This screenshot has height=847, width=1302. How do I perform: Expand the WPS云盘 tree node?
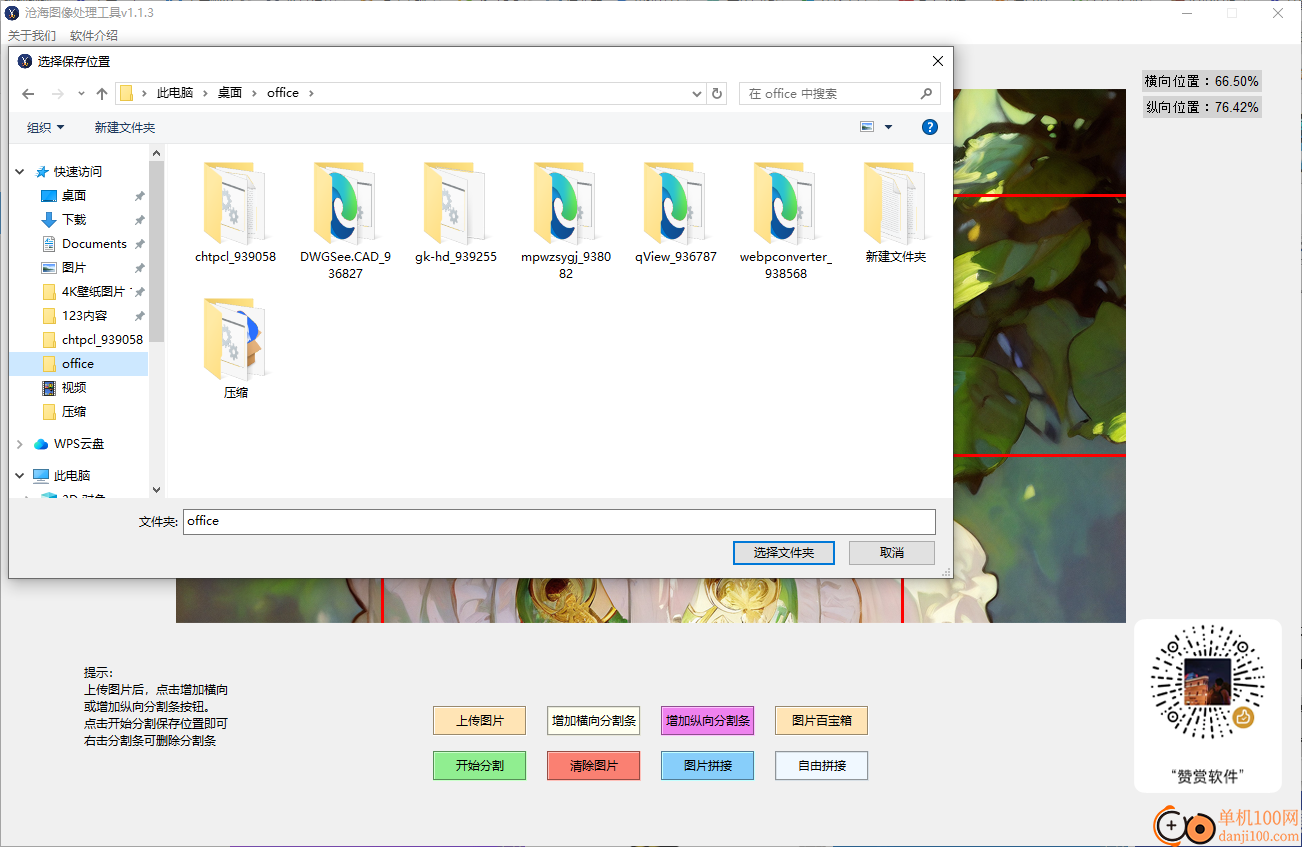click(20, 443)
